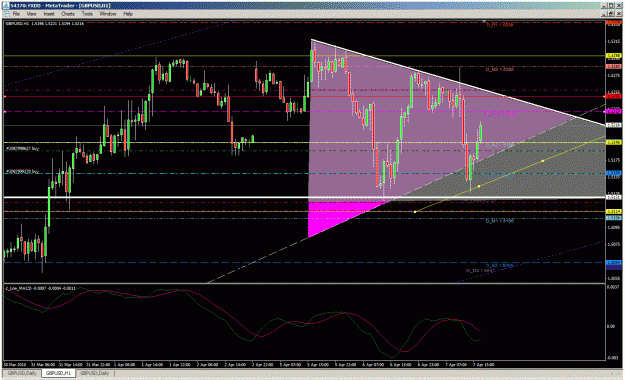Minimize the inner GBPUSD chart window
The width and height of the screenshot is (625, 380).
[605, 14]
